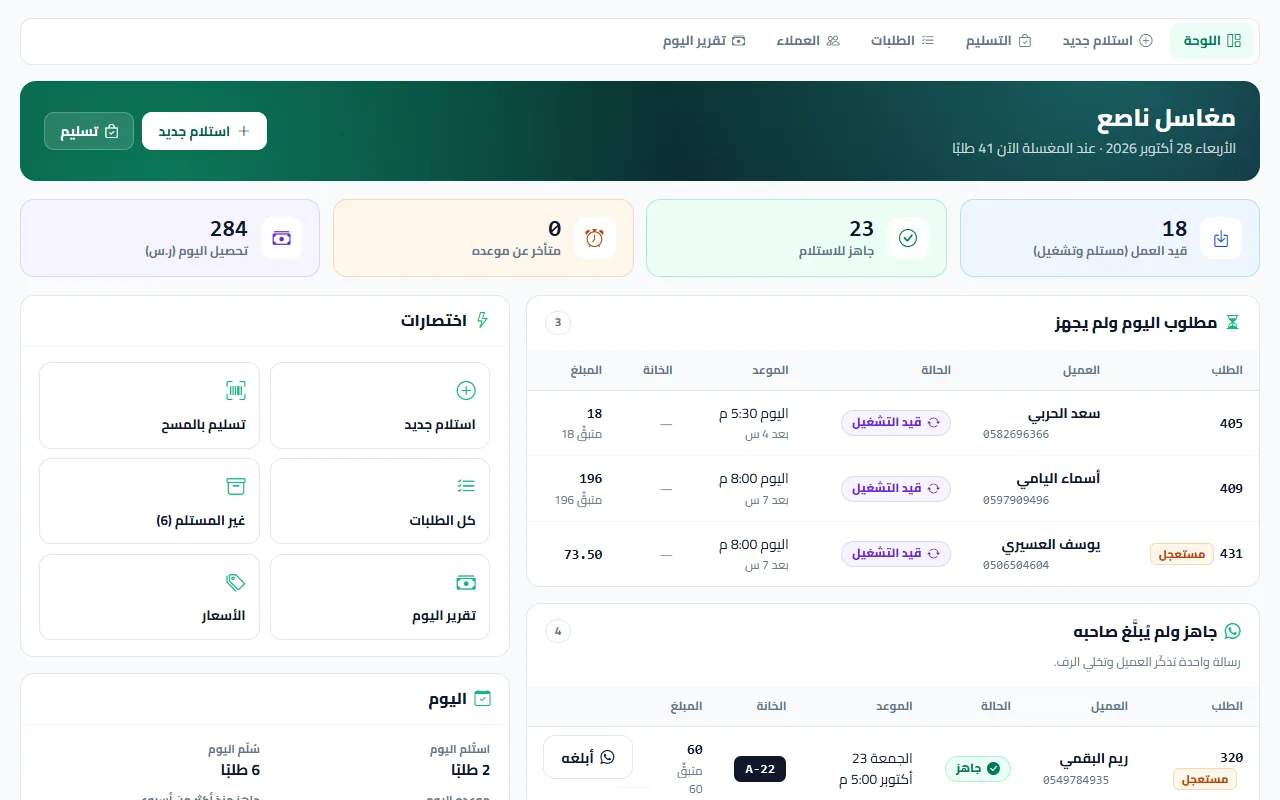Click the price tag icon
This screenshot has width=1280, height=800.
pos(235,582)
